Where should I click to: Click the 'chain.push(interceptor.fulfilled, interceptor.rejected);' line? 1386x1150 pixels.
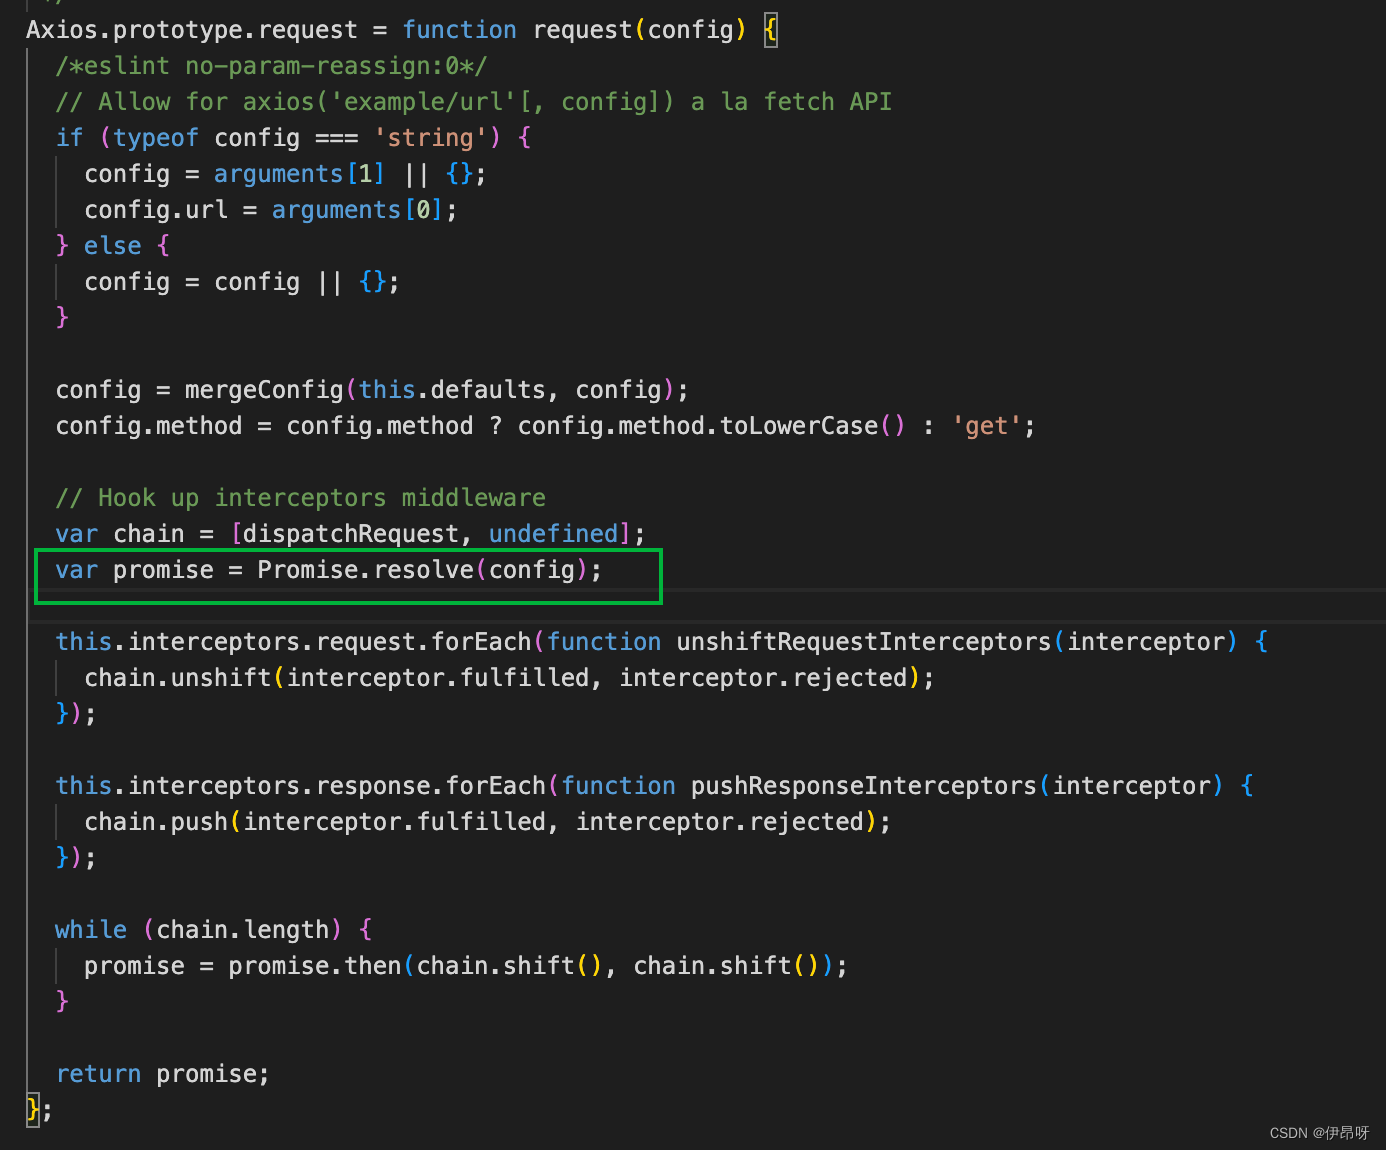[x=487, y=822]
